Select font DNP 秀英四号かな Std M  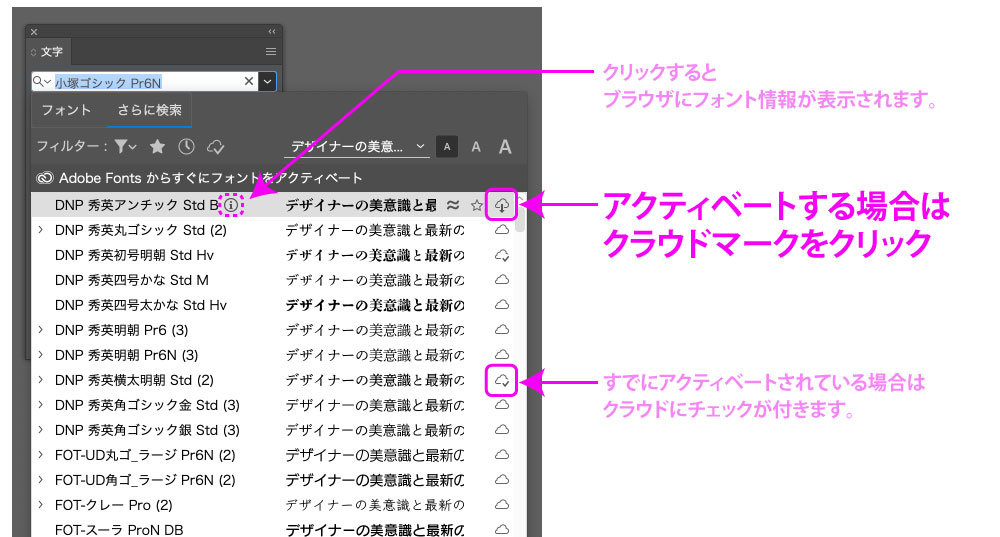point(132,280)
